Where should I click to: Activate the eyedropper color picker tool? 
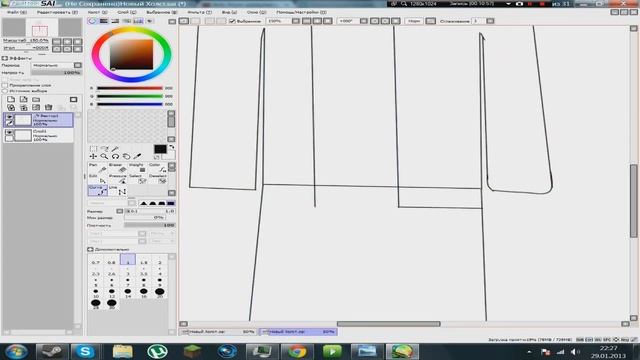(x=138, y=156)
